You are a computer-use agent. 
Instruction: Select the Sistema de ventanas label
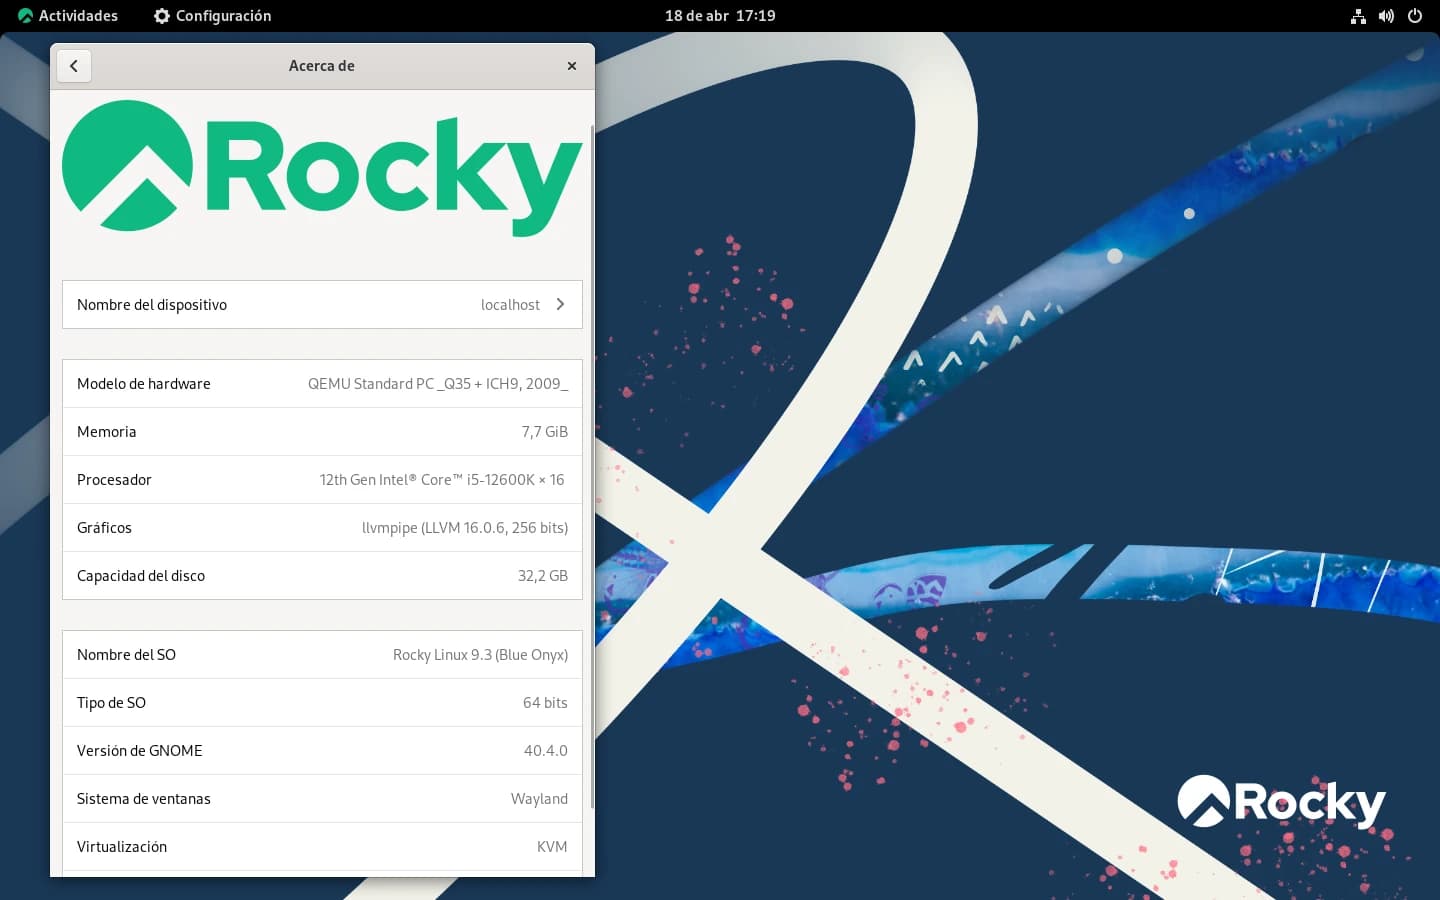[x=144, y=799]
